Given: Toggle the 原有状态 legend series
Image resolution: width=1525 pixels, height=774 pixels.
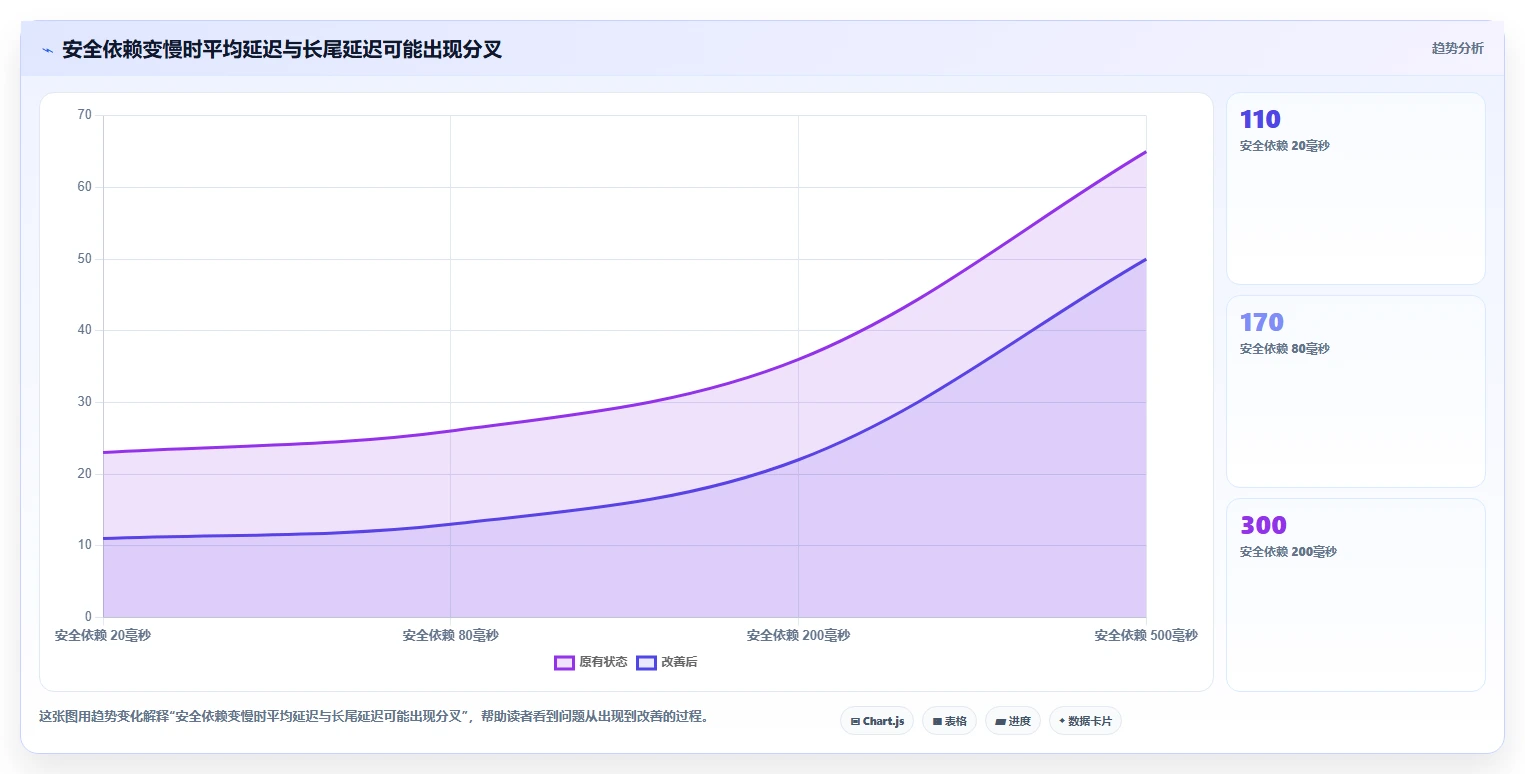Looking at the screenshot, I should 591,662.
